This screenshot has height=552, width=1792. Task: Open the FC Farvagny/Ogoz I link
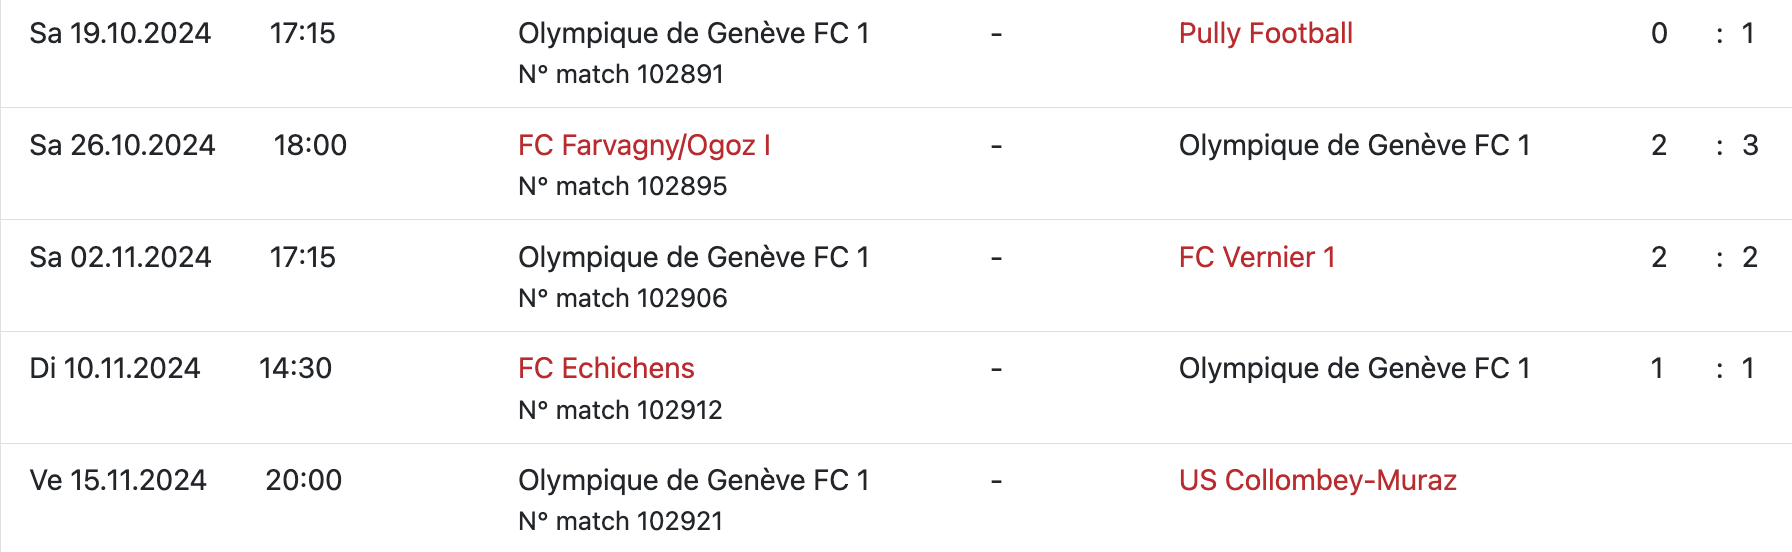tap(644, 146)
